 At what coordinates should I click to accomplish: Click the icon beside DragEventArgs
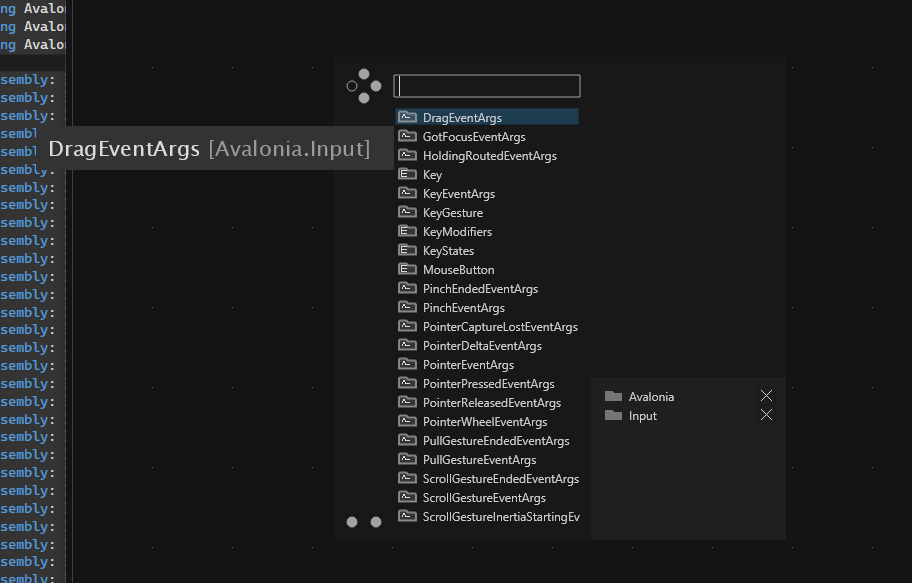407,117
